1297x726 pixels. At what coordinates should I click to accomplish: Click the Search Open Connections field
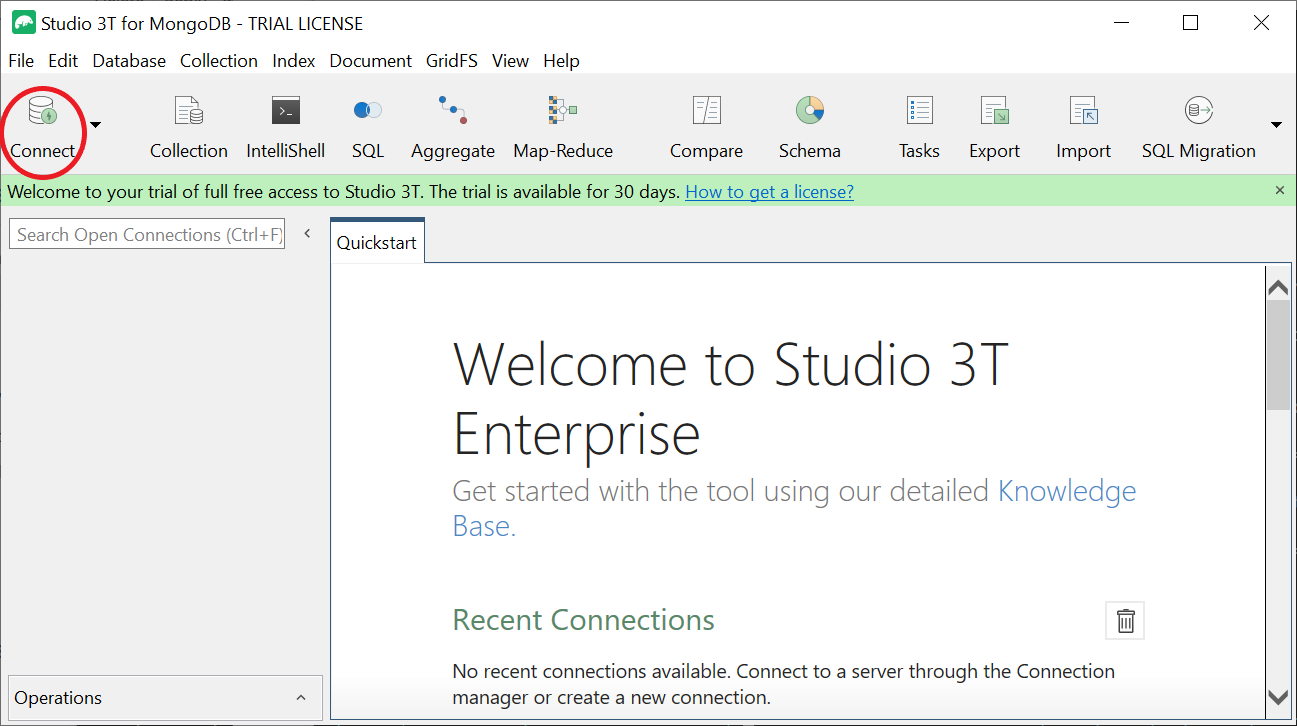pyautogui.click(x=146, y=234)
